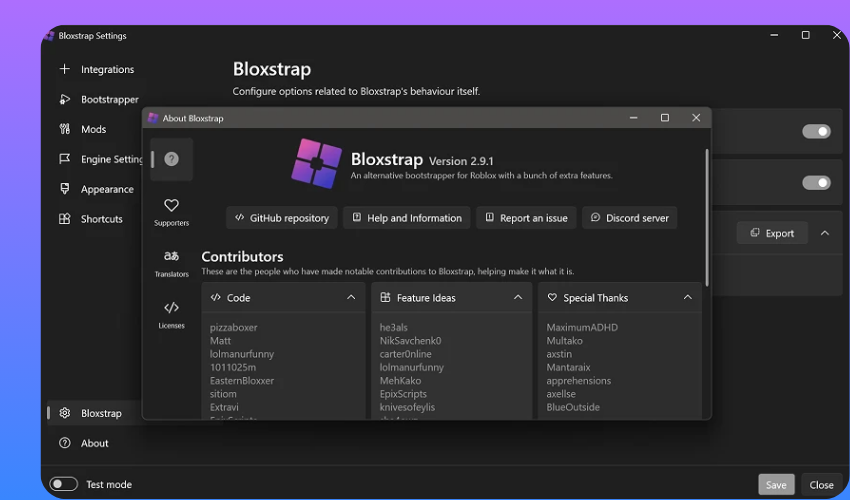Toggle the Test mode switch
850x500 pixels.
pyautogui.click(x=63, y=484)
